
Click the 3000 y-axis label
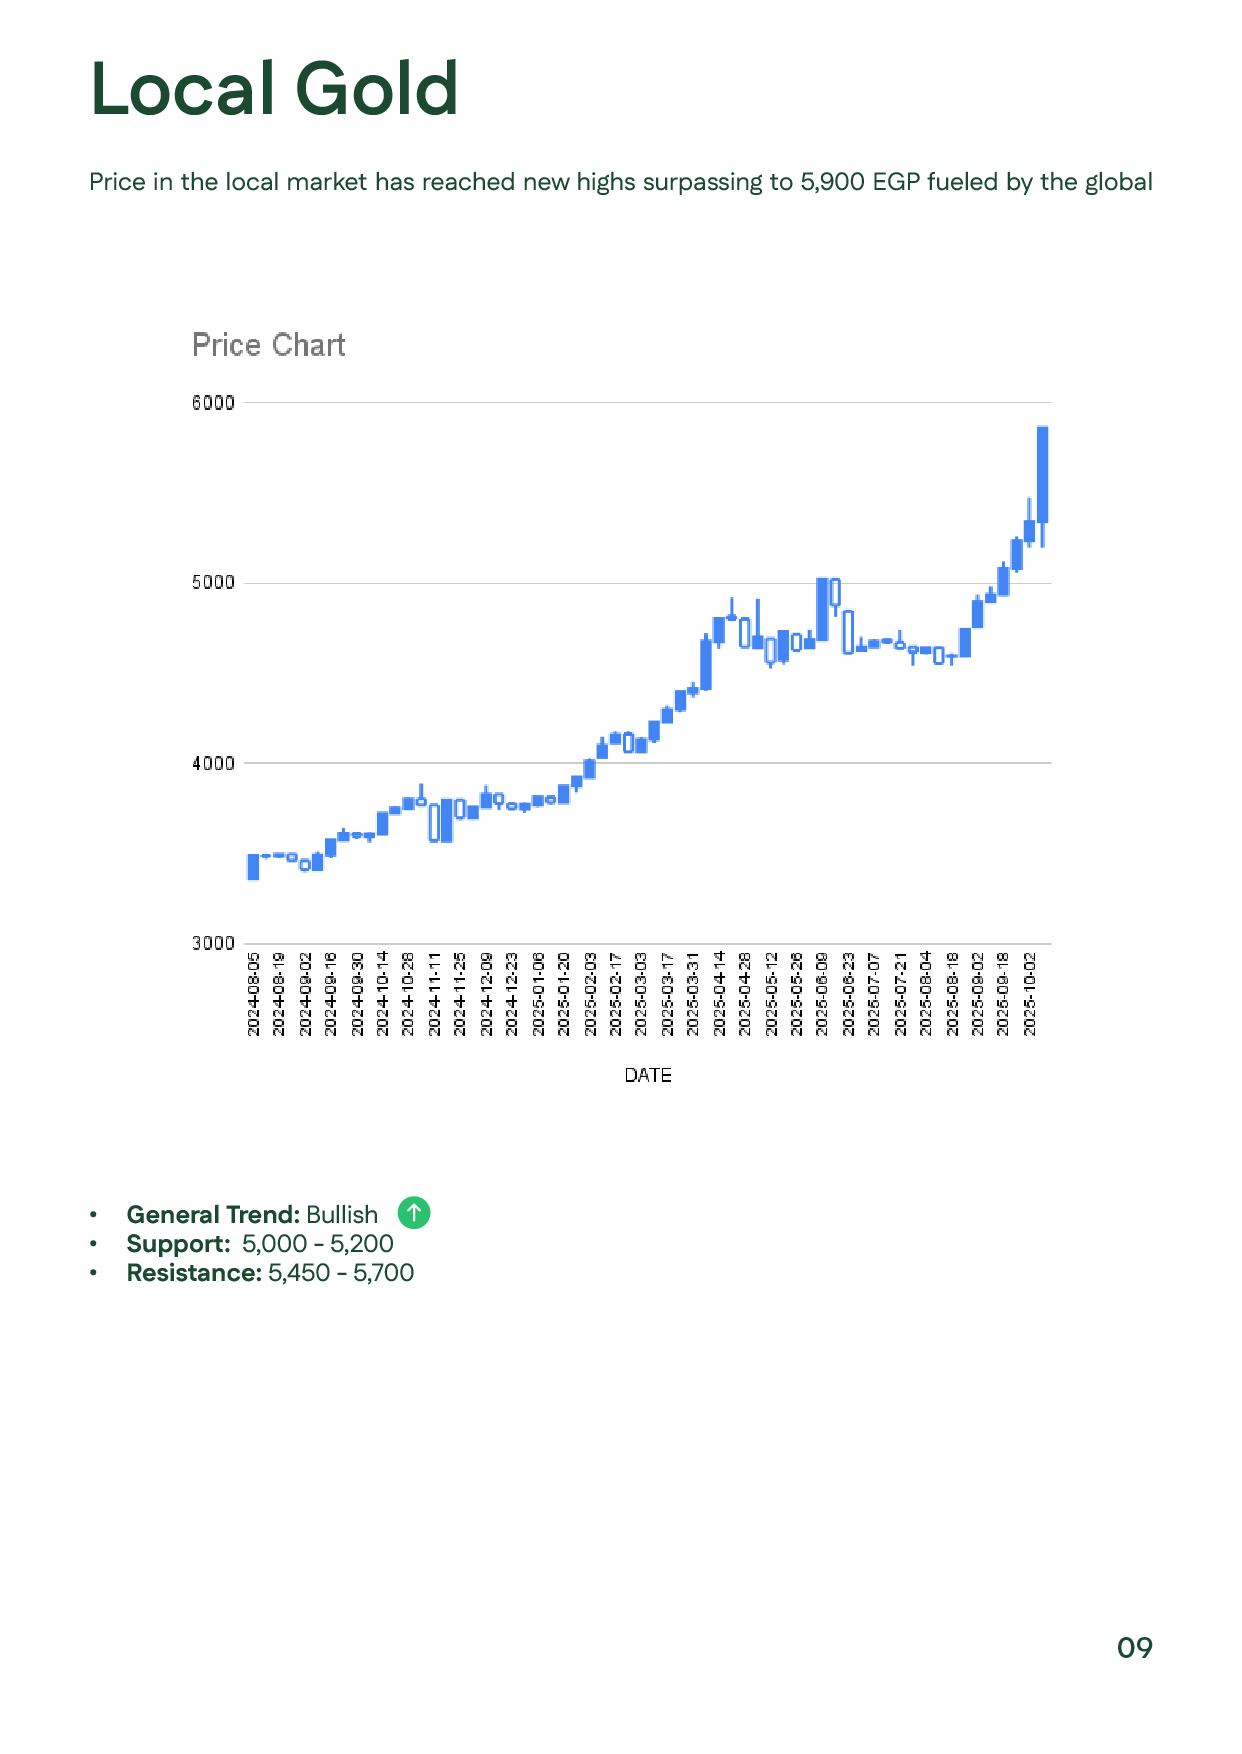pyautogui.click(x=213, y=943)
